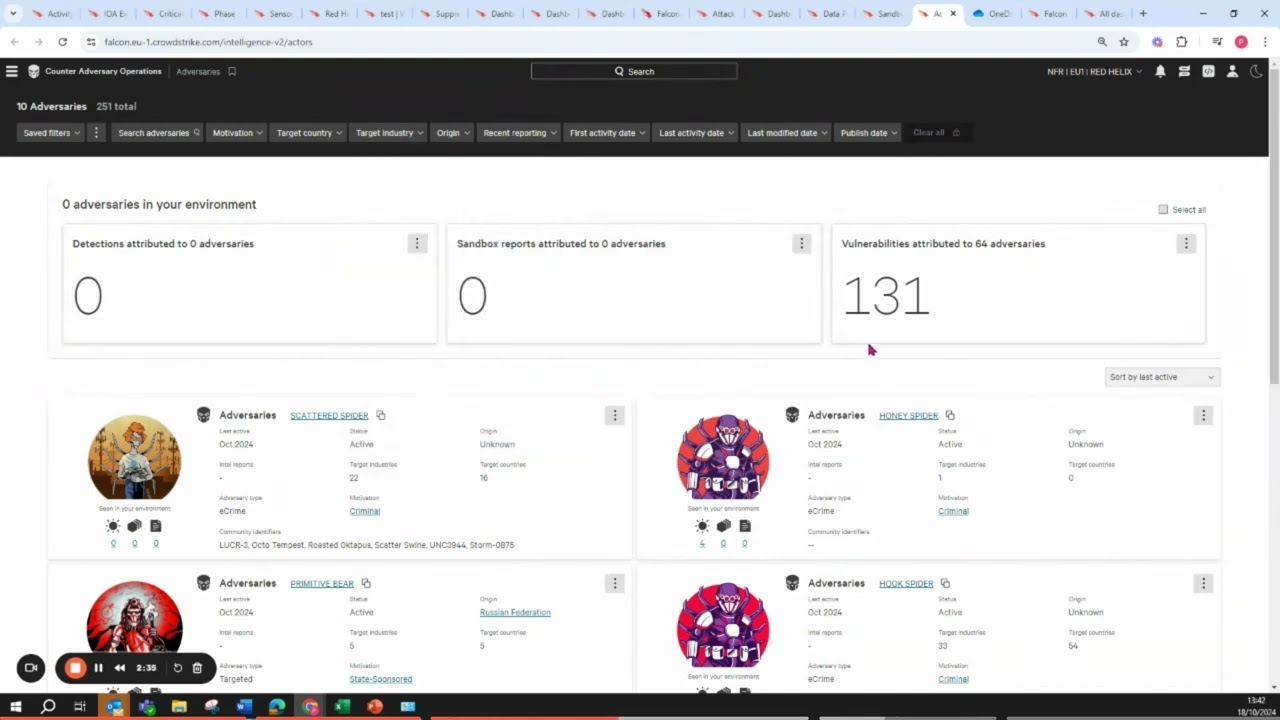Tick the Select all checkbox
The image size is (1280, 720).
(1163, 209)
